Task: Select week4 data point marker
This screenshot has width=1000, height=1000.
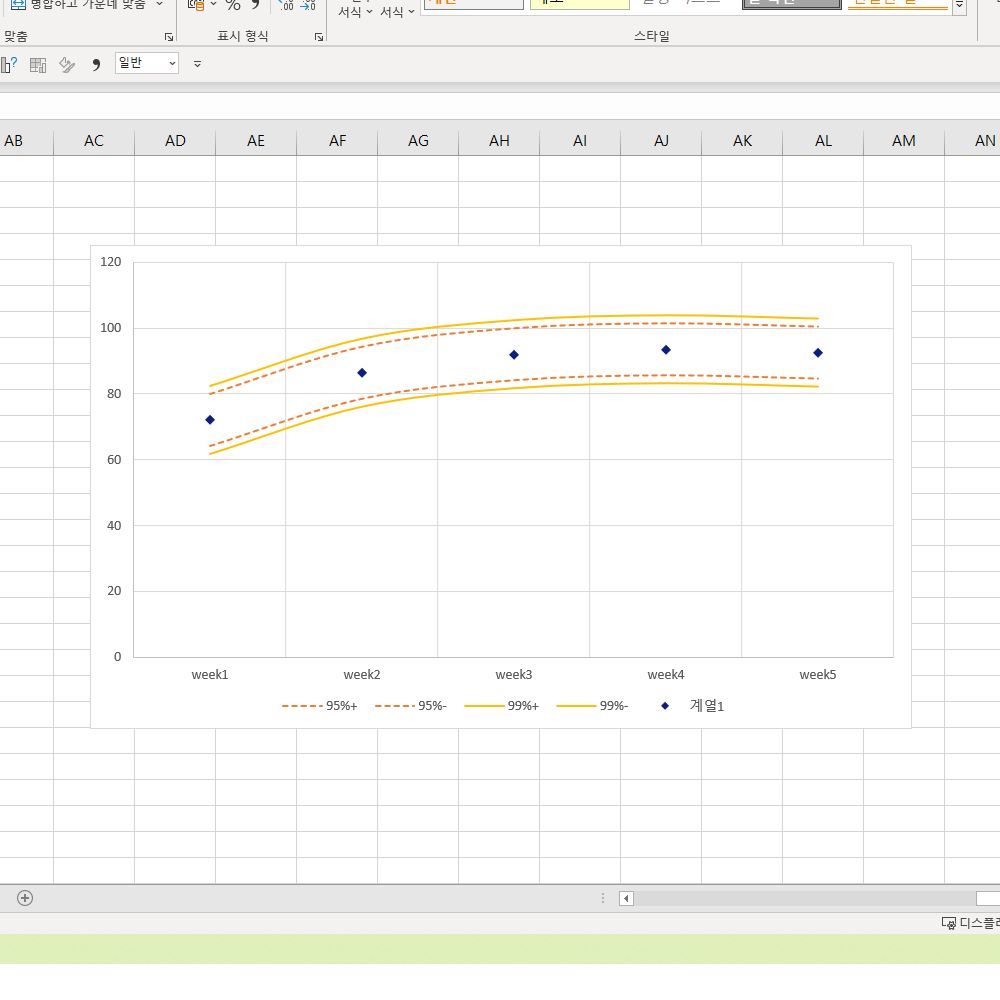Action: click(x=666, y=349)
